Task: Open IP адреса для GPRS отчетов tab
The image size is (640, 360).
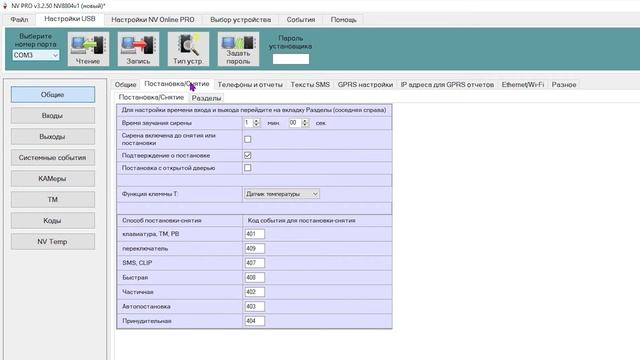Action: [x=447, y=84]
